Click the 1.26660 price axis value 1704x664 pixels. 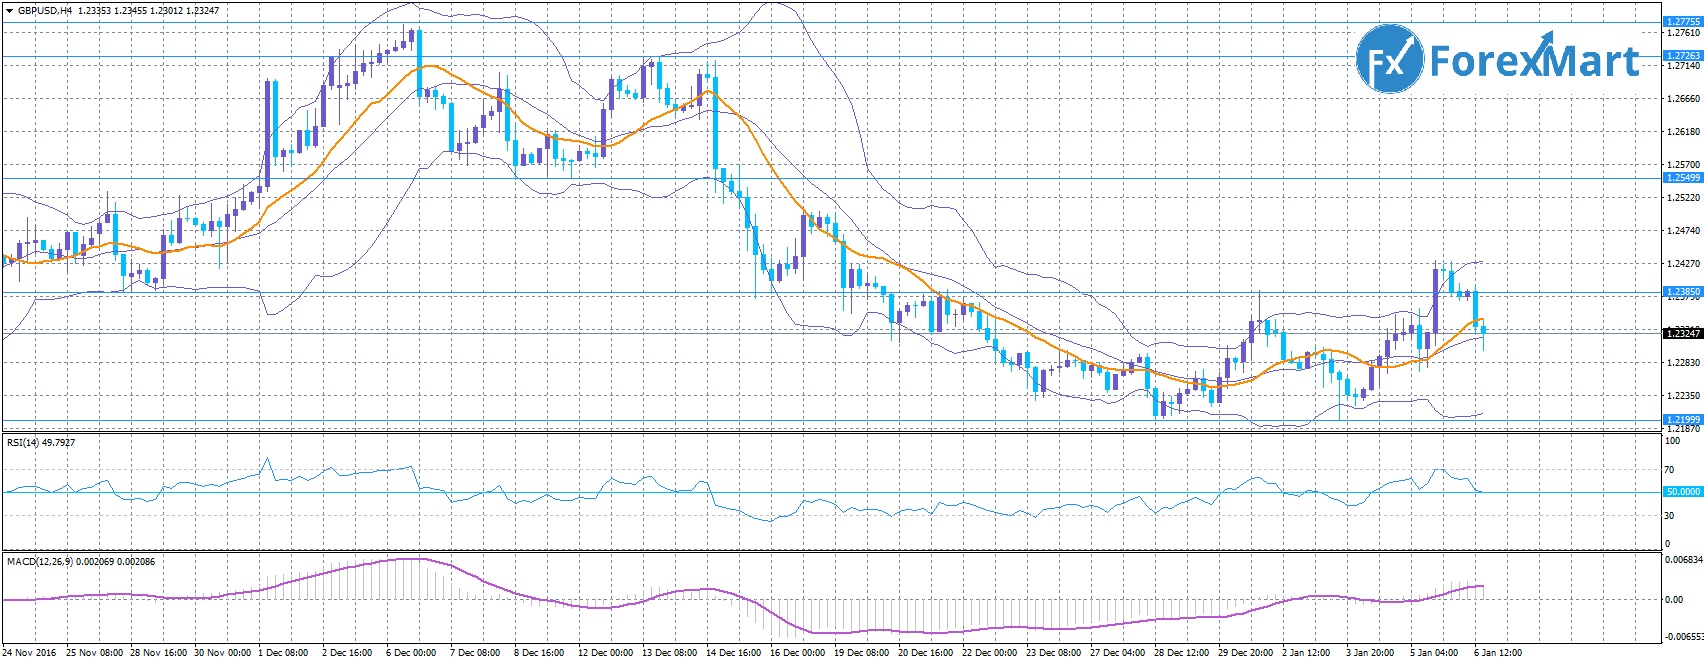tap(1684, 99)
